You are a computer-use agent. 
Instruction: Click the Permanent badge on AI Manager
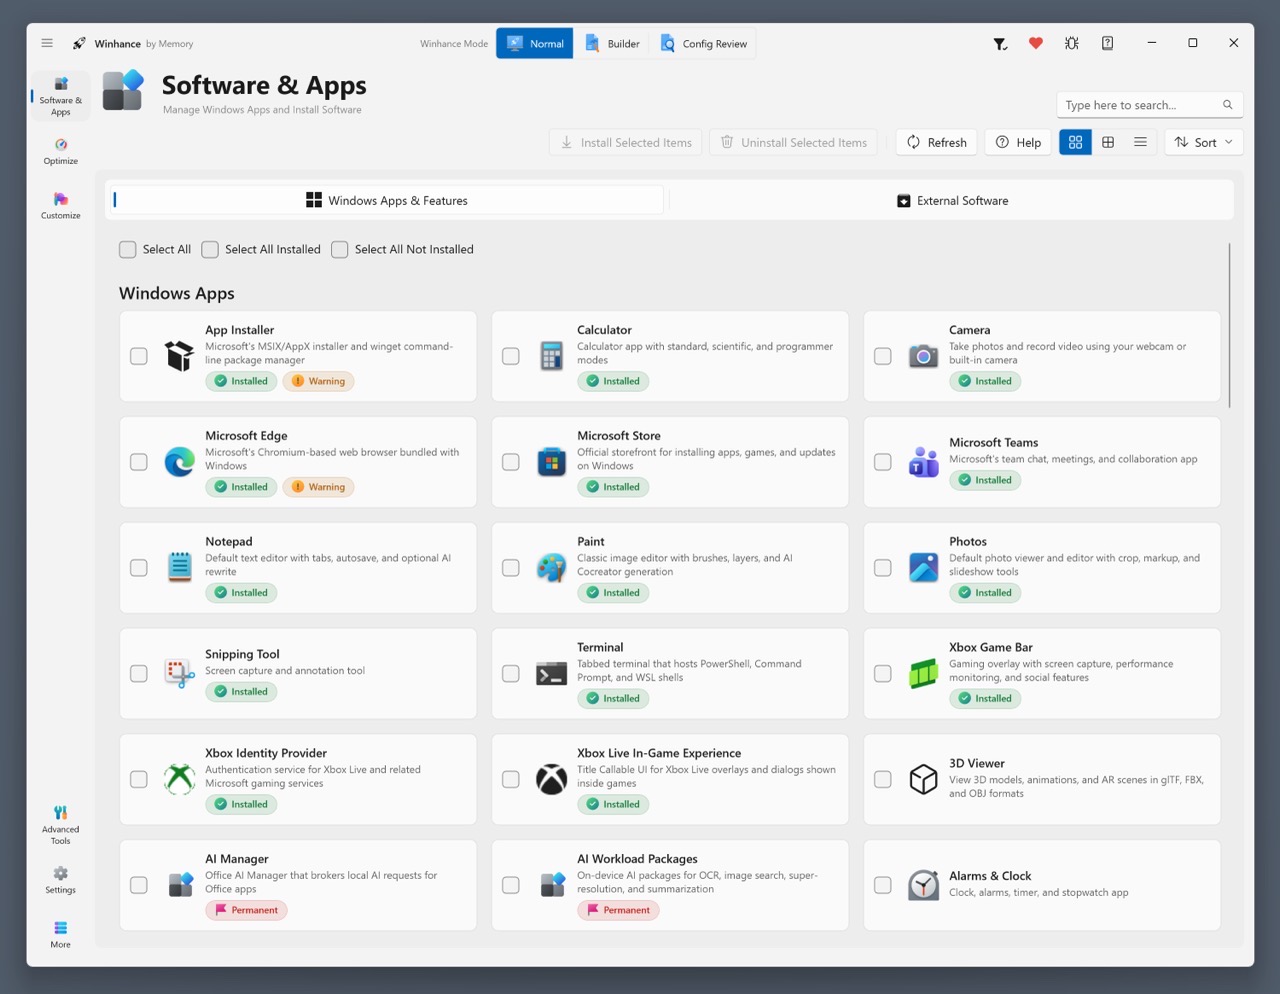click(246, 910)
